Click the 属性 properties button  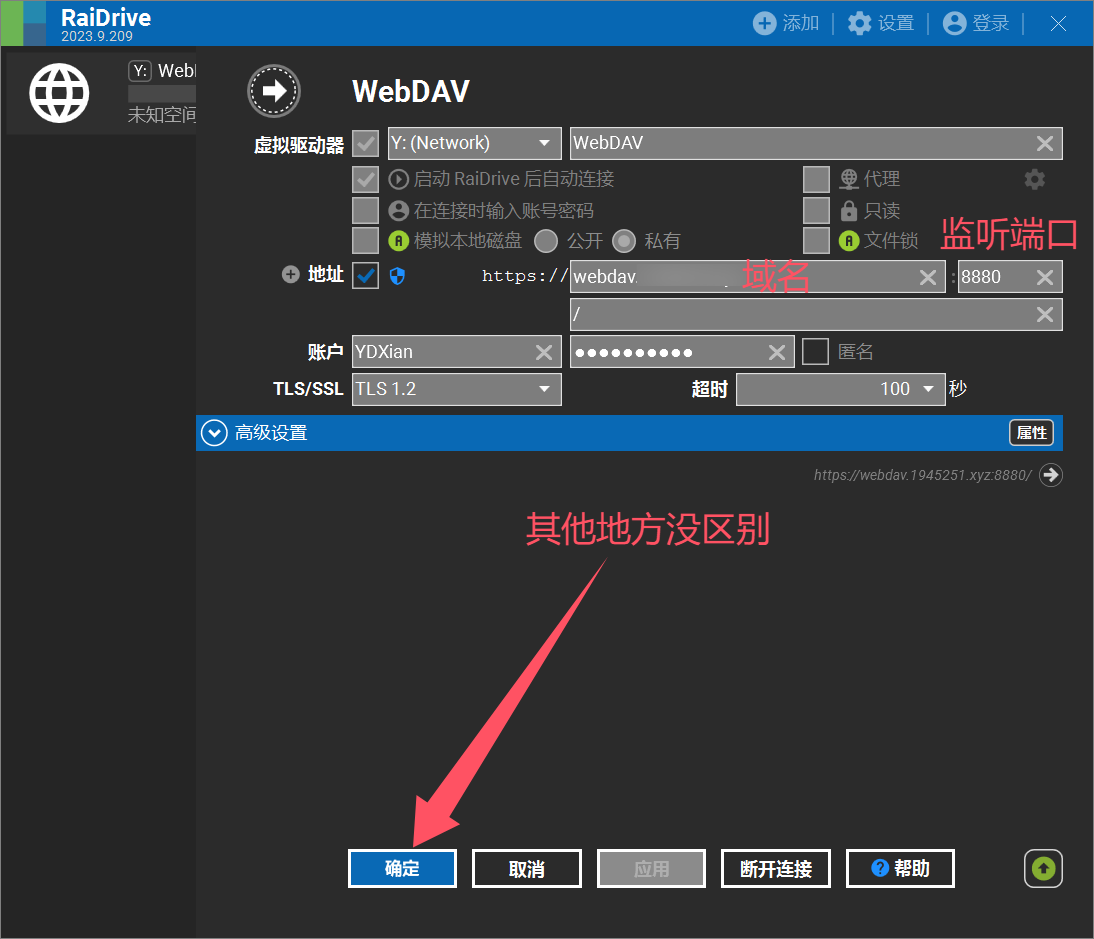pos(1031,433)
